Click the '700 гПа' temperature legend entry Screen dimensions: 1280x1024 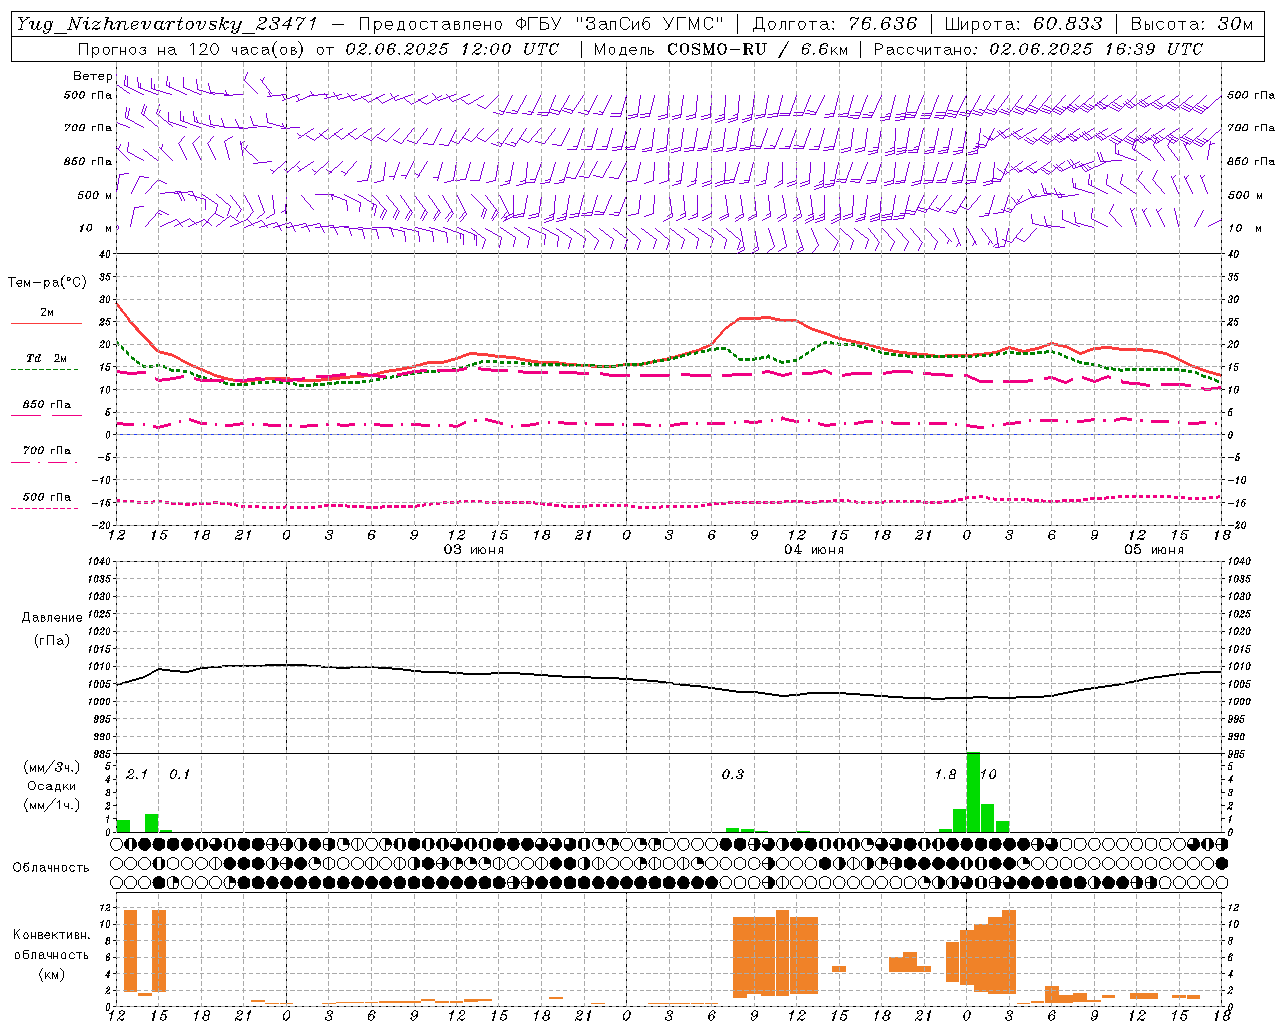click(47, 450)
